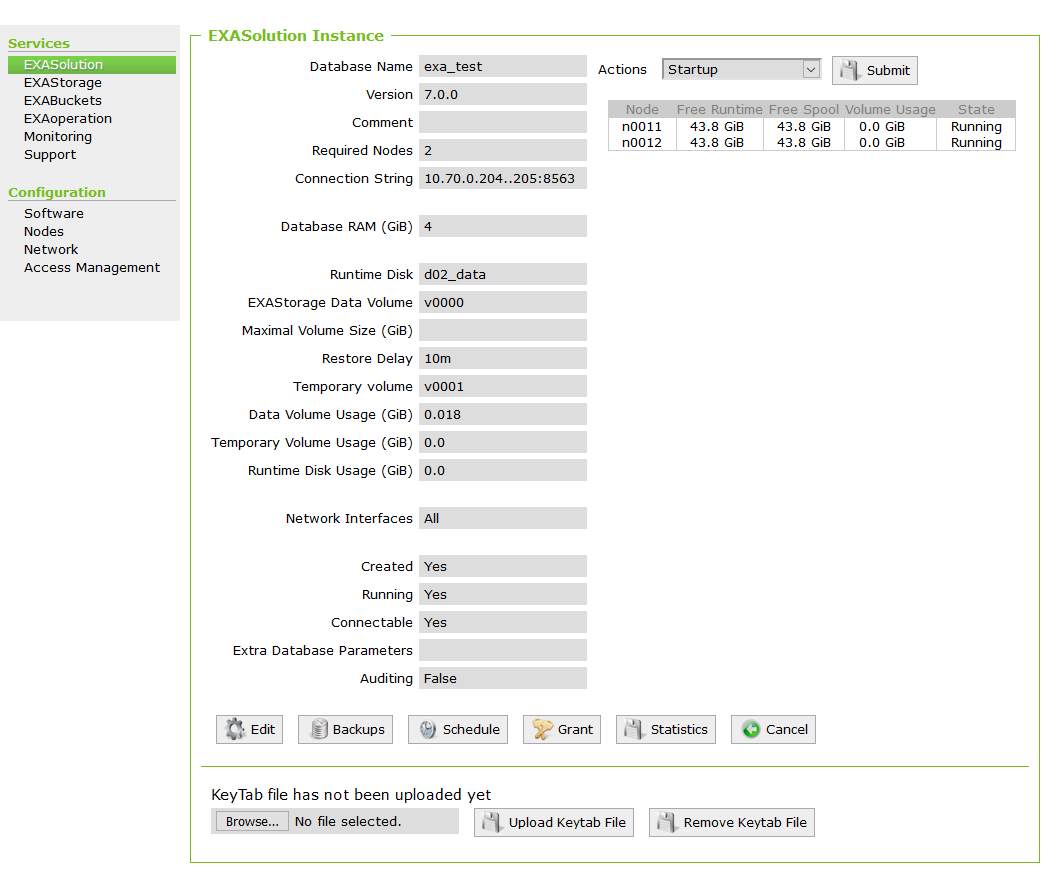Click the empty Extra Database Parameters field
Screen dimensions: 1048x877
pos(503,650)
